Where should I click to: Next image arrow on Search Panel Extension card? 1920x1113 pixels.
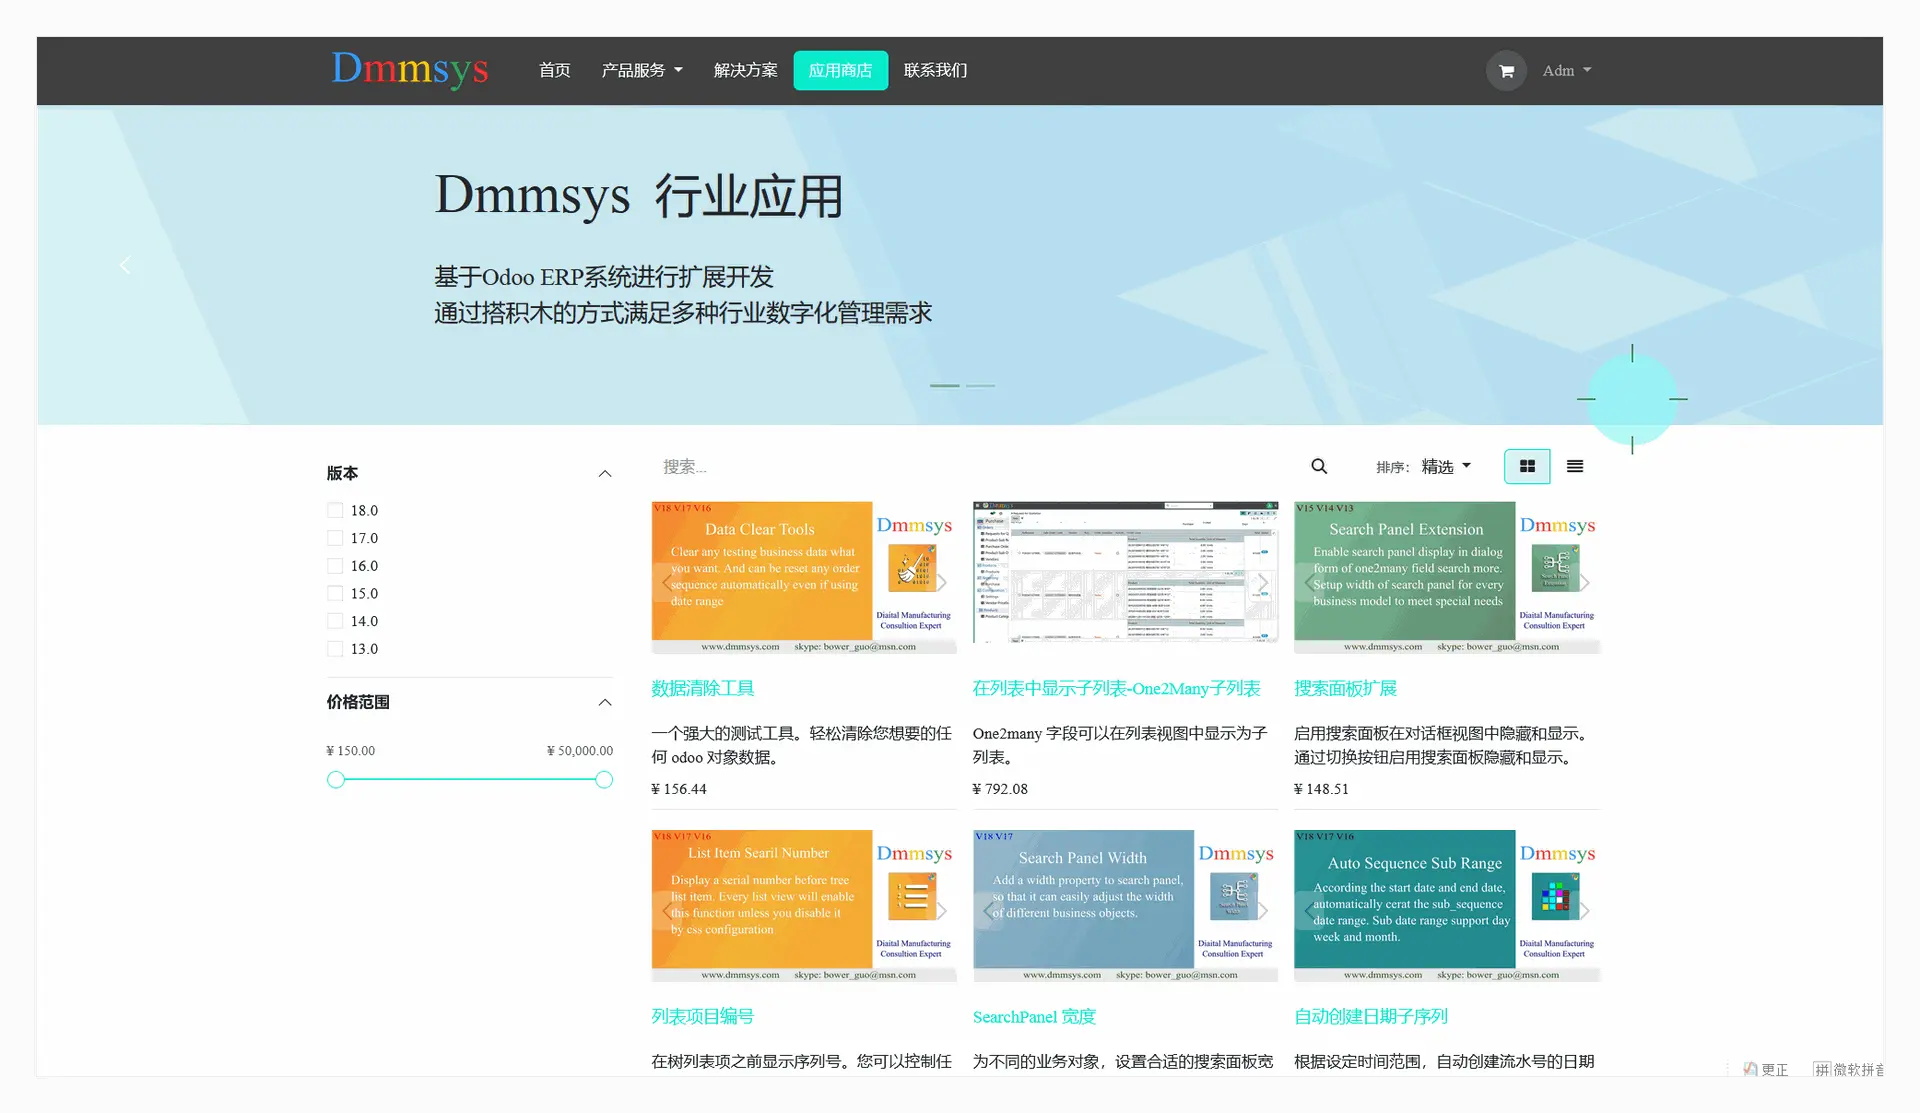1585,582
